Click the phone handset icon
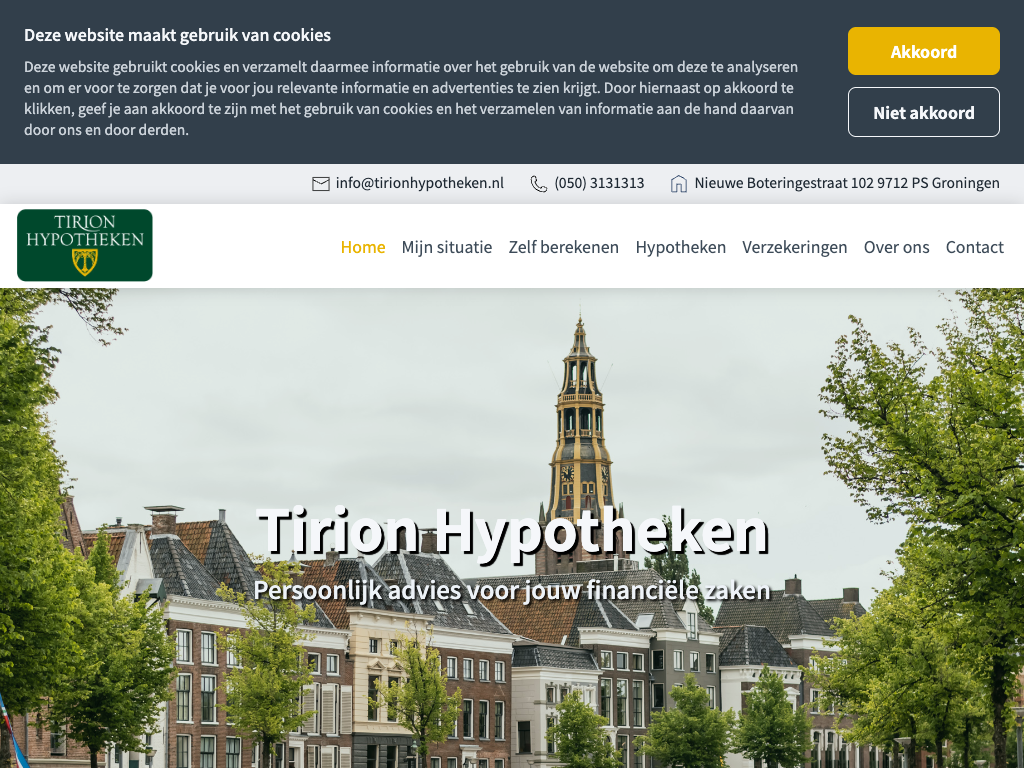This screenshot has height=768, width=1024. (x=539, y=184)
